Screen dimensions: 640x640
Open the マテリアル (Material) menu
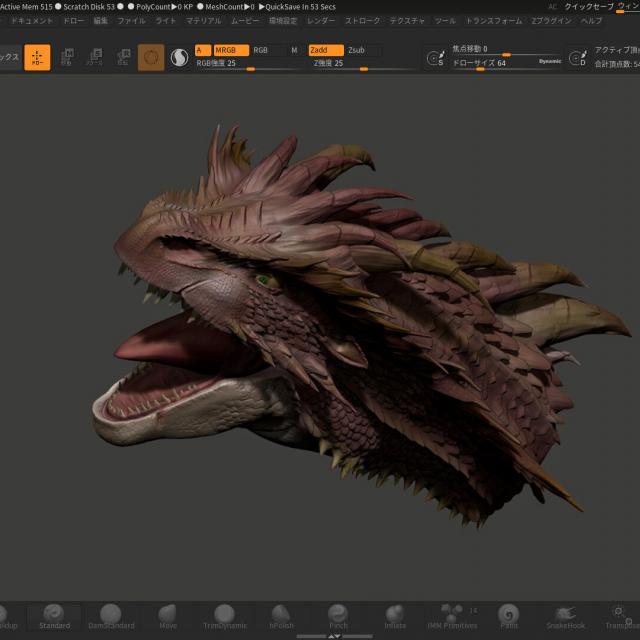[204, 20]
